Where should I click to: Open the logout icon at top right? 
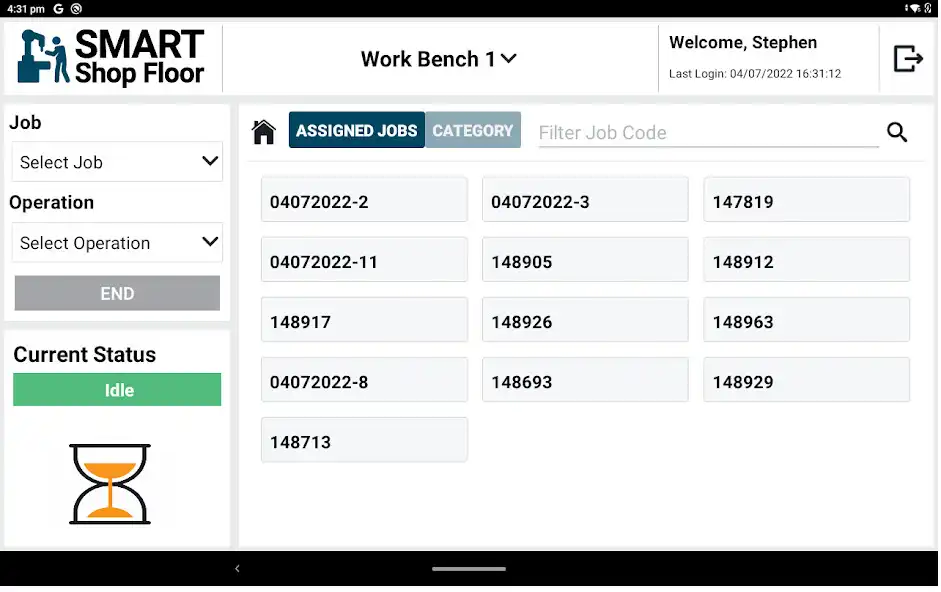coord(908,58)
